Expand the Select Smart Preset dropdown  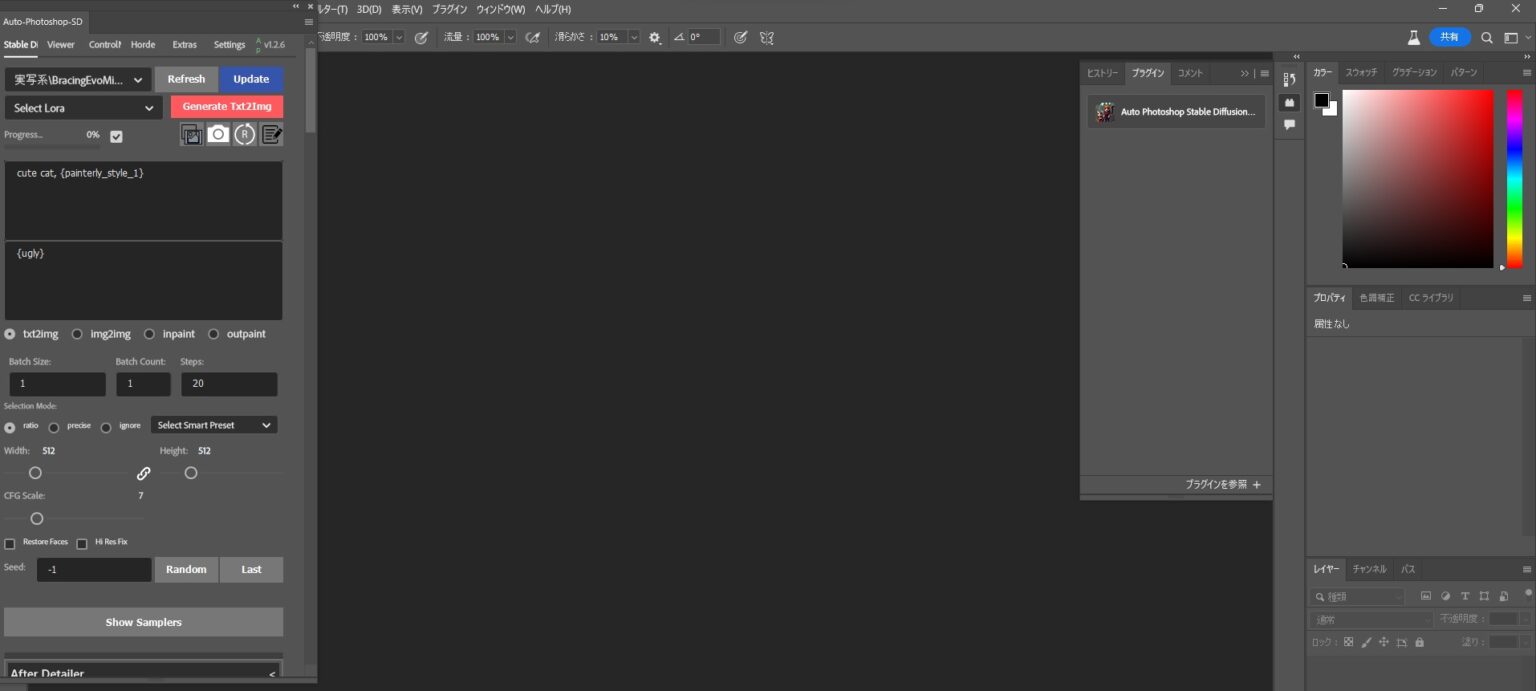pos(214,425)
